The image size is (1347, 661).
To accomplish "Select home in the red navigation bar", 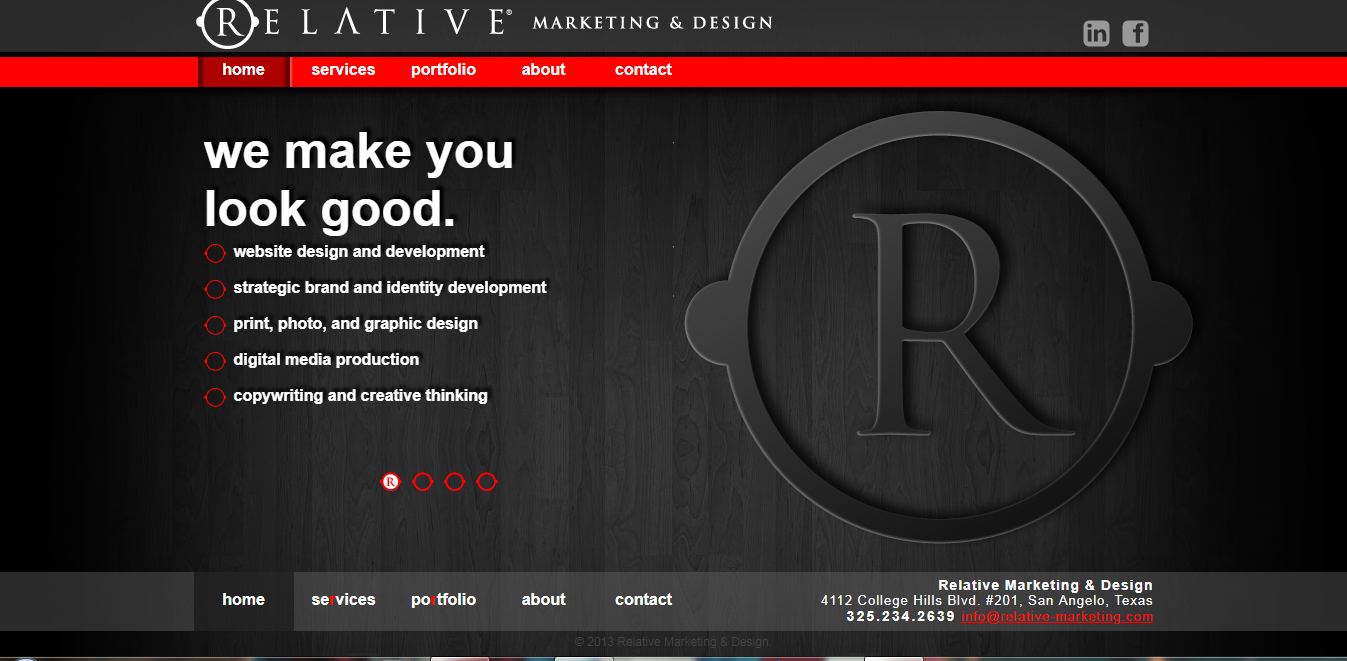I will tap(244, 70).
